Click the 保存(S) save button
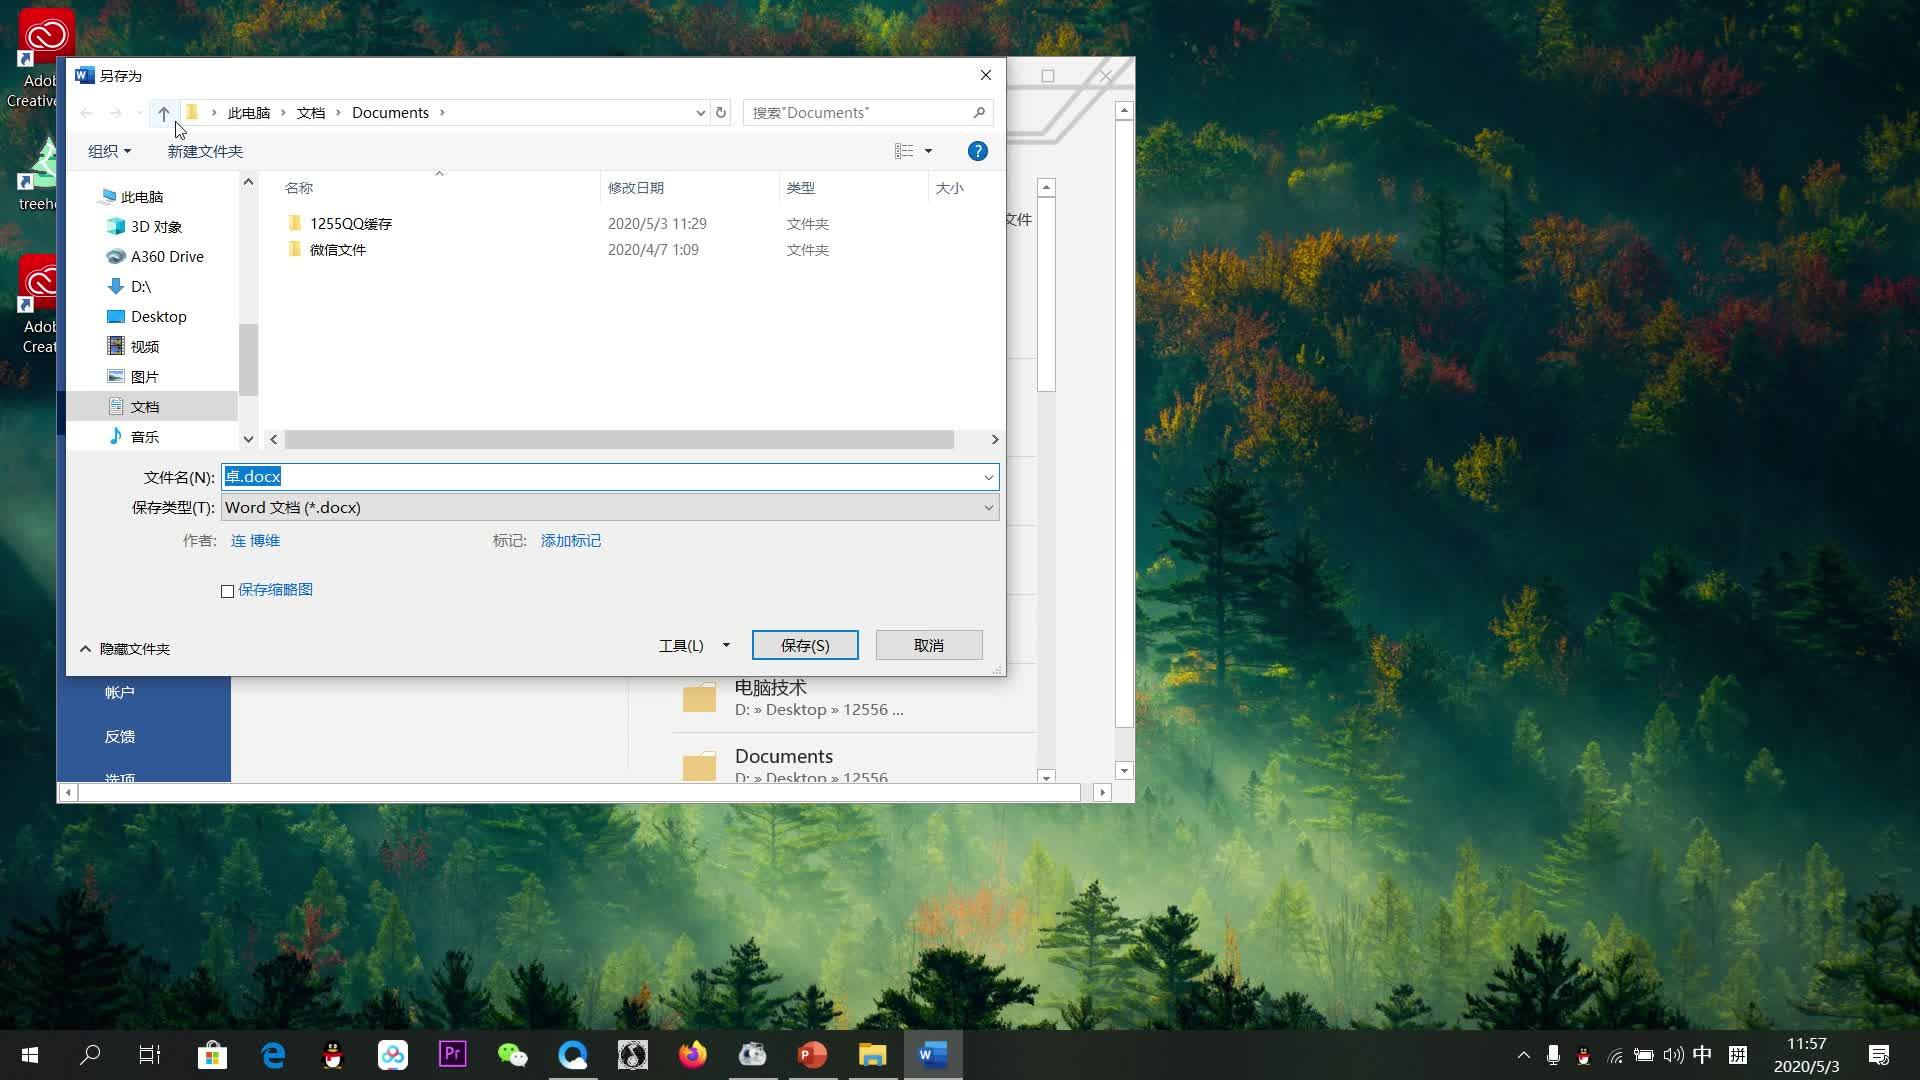The image size is (1920, 1080). 804,646
